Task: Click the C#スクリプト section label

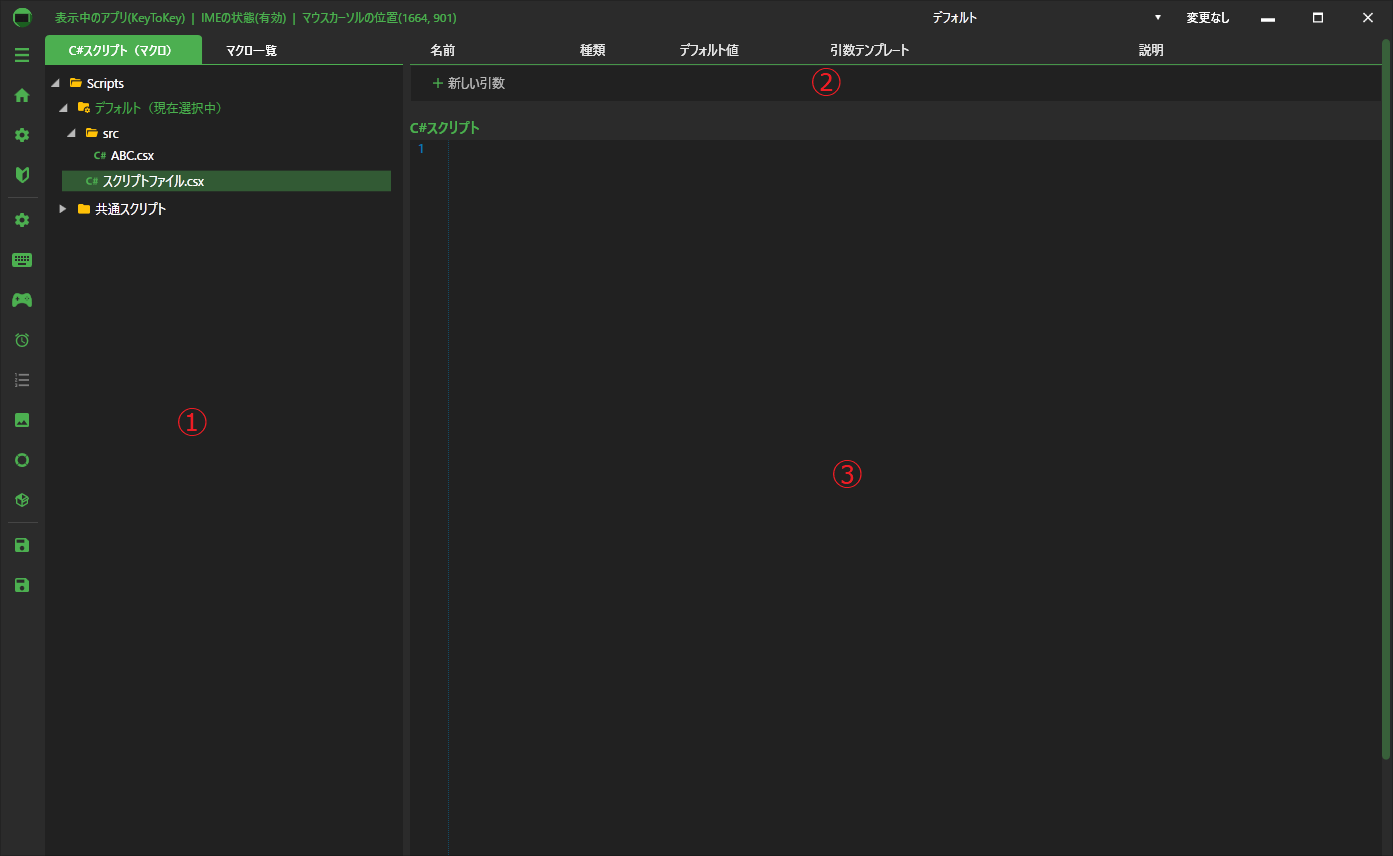Action: [x=445, y=128]
